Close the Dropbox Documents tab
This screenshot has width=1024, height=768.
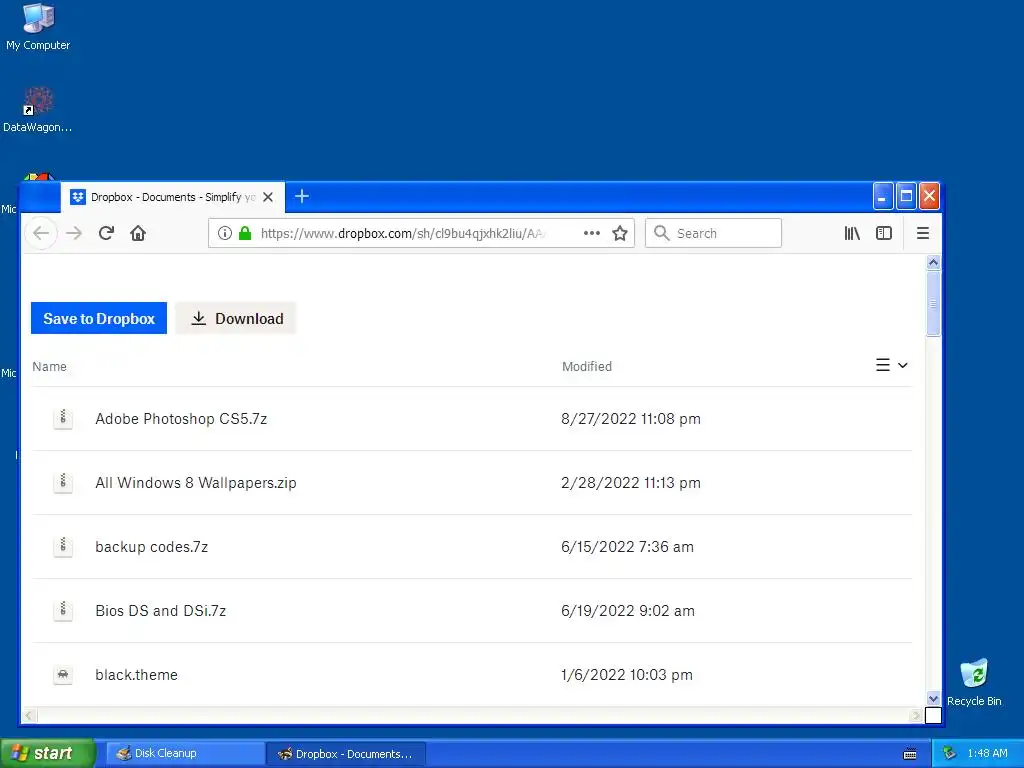[268, 197]
